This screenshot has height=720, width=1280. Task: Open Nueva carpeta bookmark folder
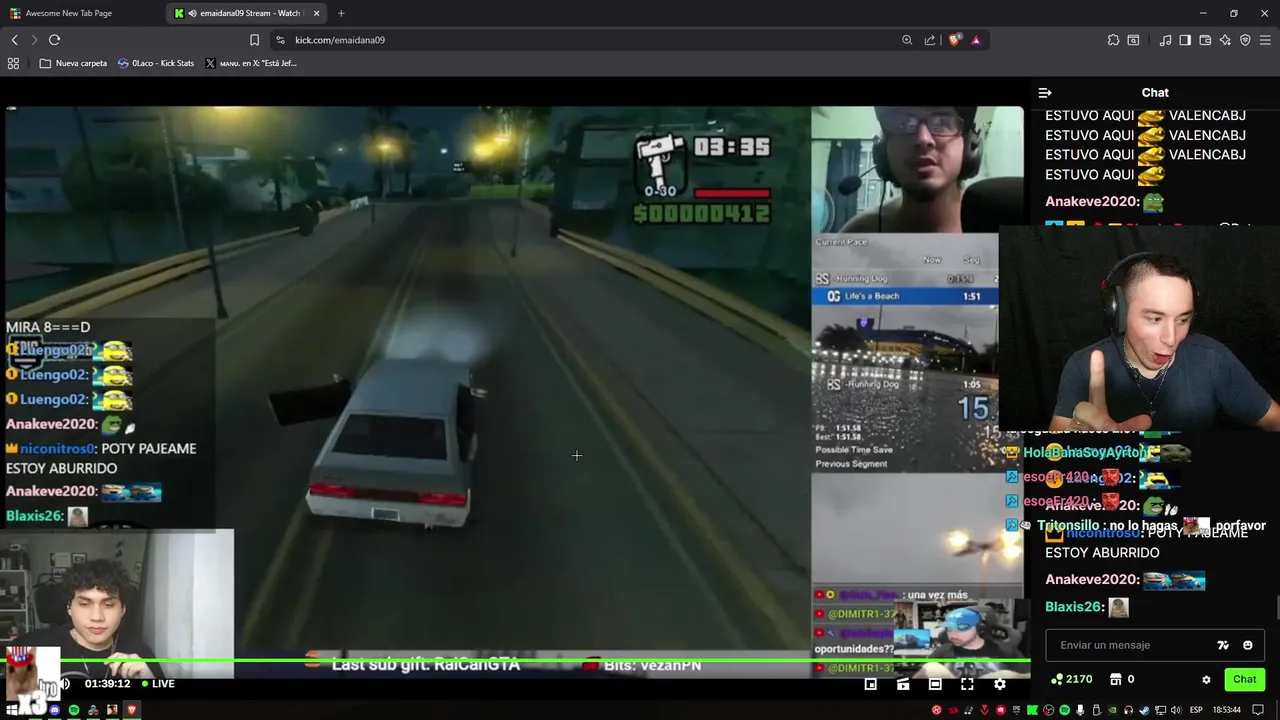[x=73, y=63]
